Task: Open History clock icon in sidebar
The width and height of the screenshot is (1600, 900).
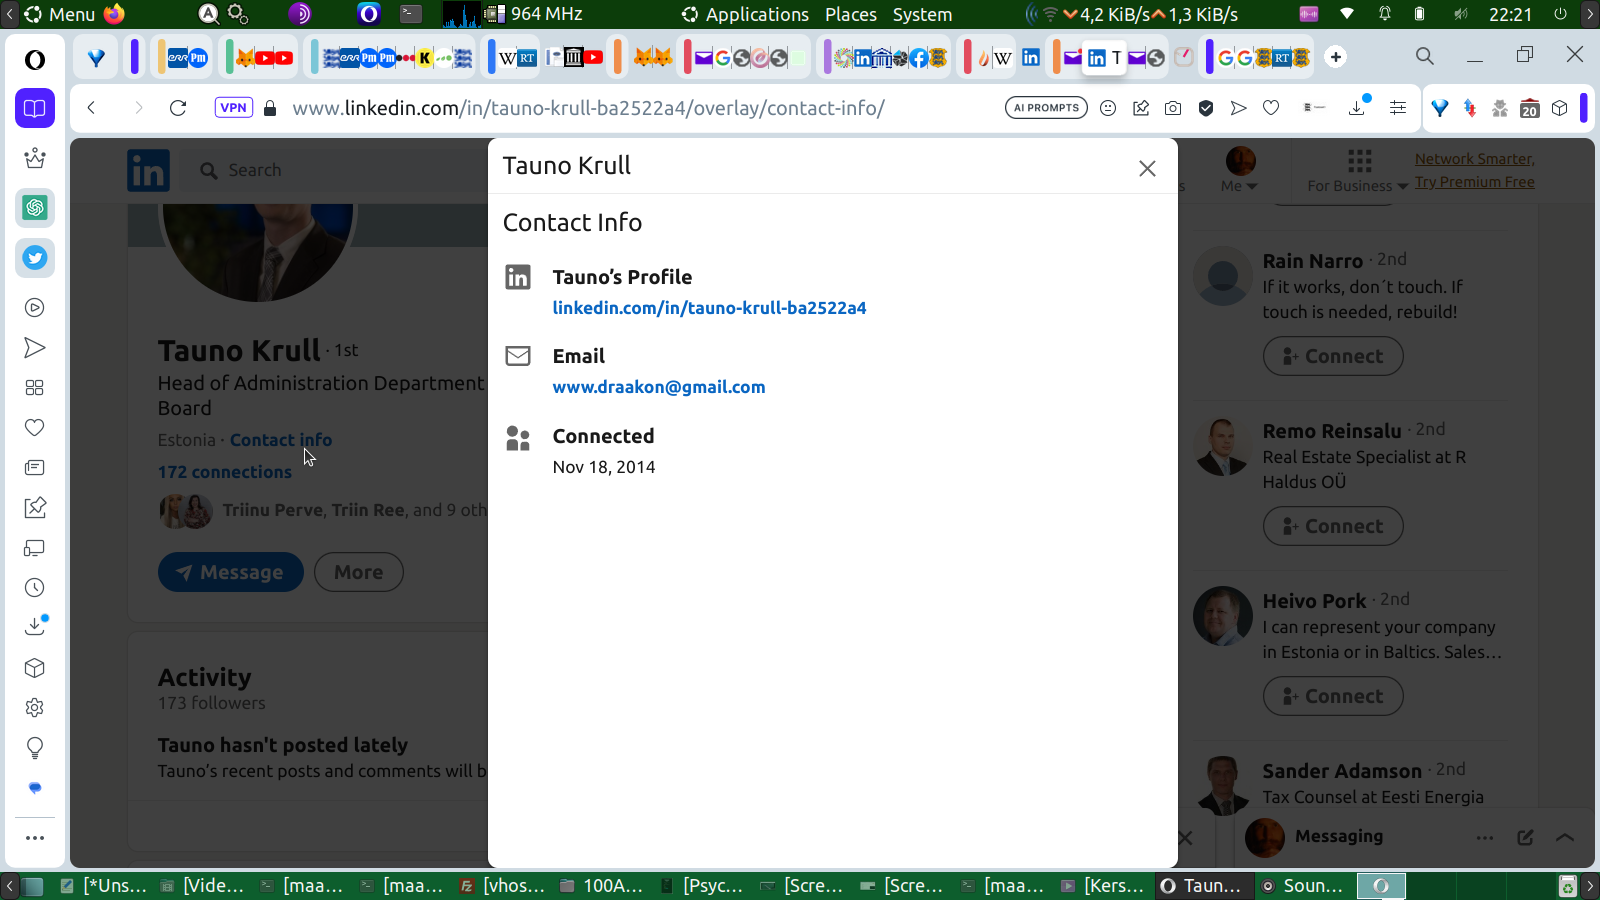Action: click(x=35, y=588)
